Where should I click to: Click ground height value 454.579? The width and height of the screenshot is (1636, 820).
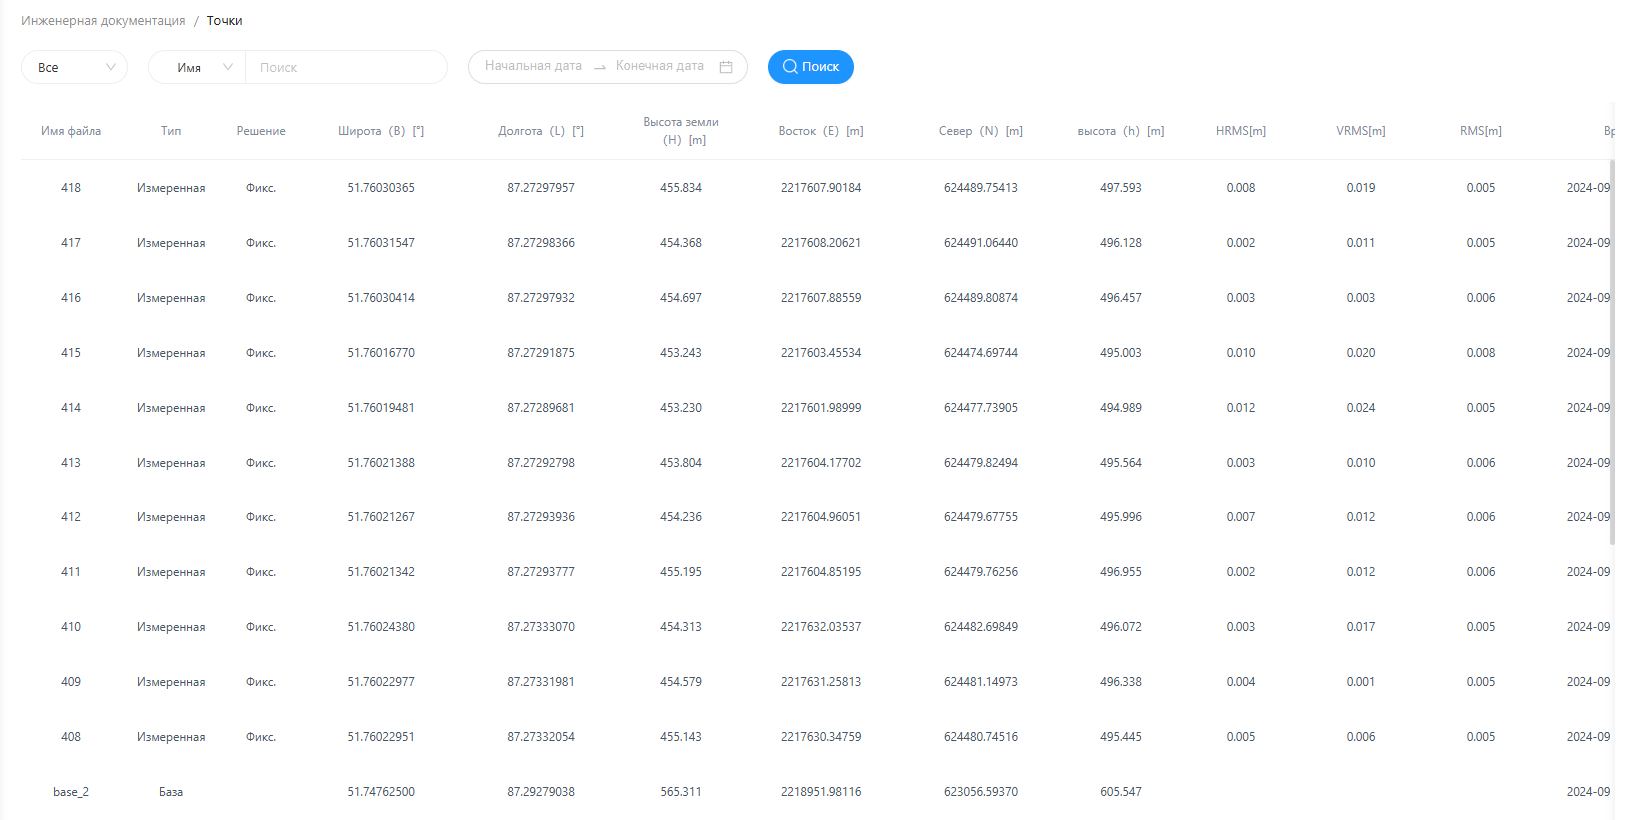click(x=681, y=682)
